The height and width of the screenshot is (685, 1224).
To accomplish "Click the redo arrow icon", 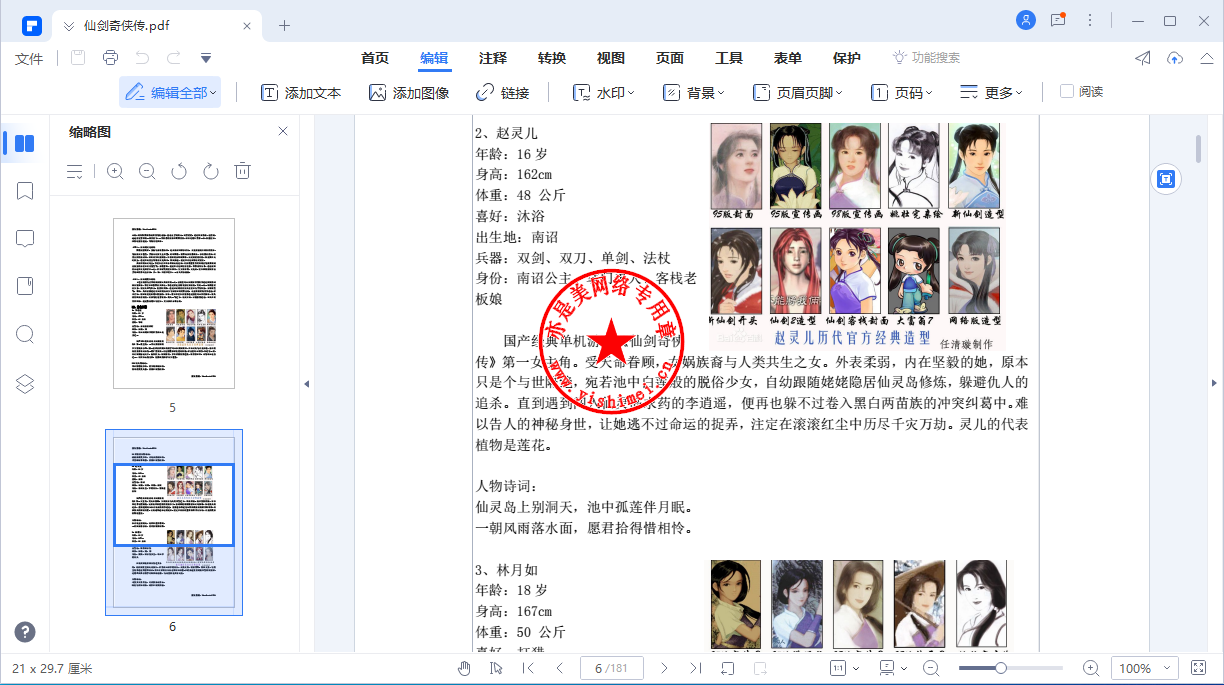I will (174, 58).
